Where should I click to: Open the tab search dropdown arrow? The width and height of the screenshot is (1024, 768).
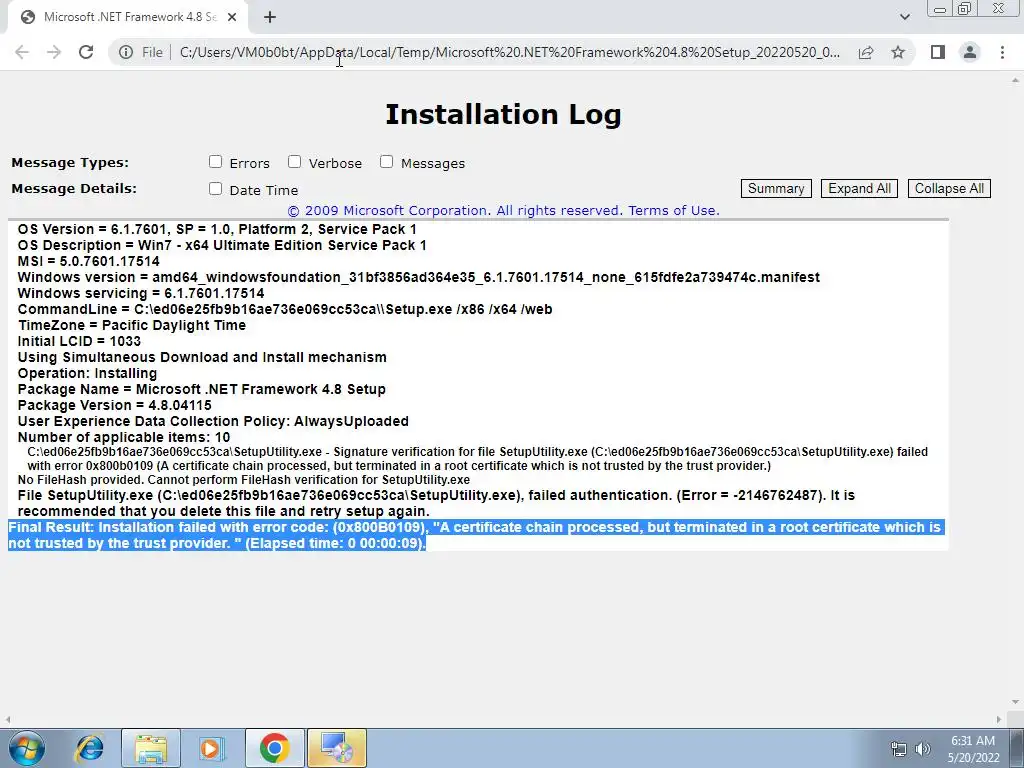pos(904,18)
